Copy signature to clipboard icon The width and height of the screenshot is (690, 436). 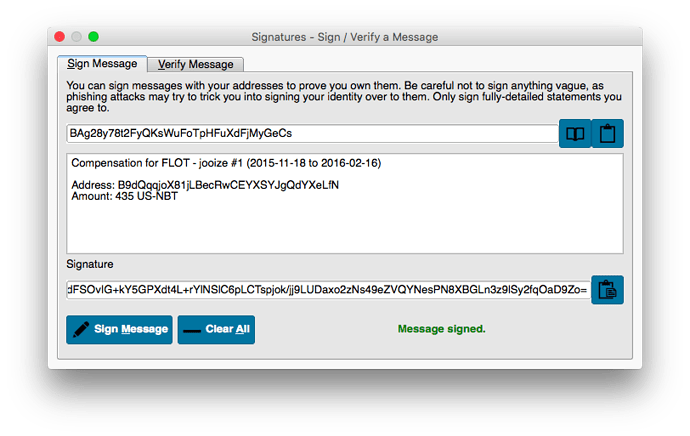pos(607,290)
